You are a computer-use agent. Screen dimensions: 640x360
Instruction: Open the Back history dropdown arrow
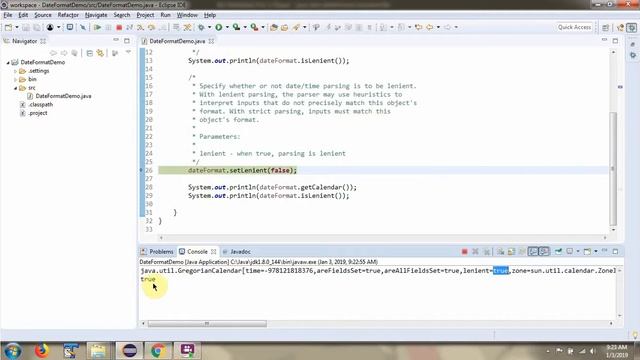(x=438, y=27)
